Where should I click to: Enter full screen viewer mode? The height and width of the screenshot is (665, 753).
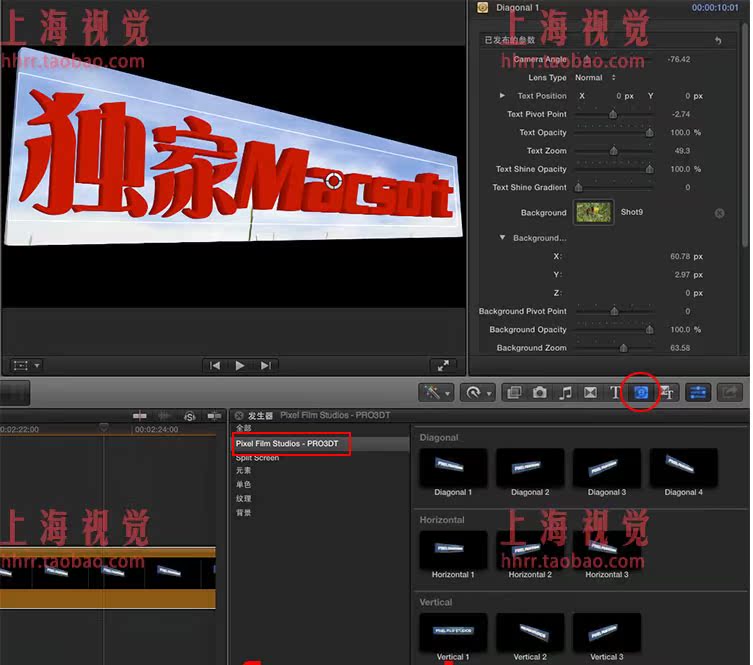coord(443,366)
